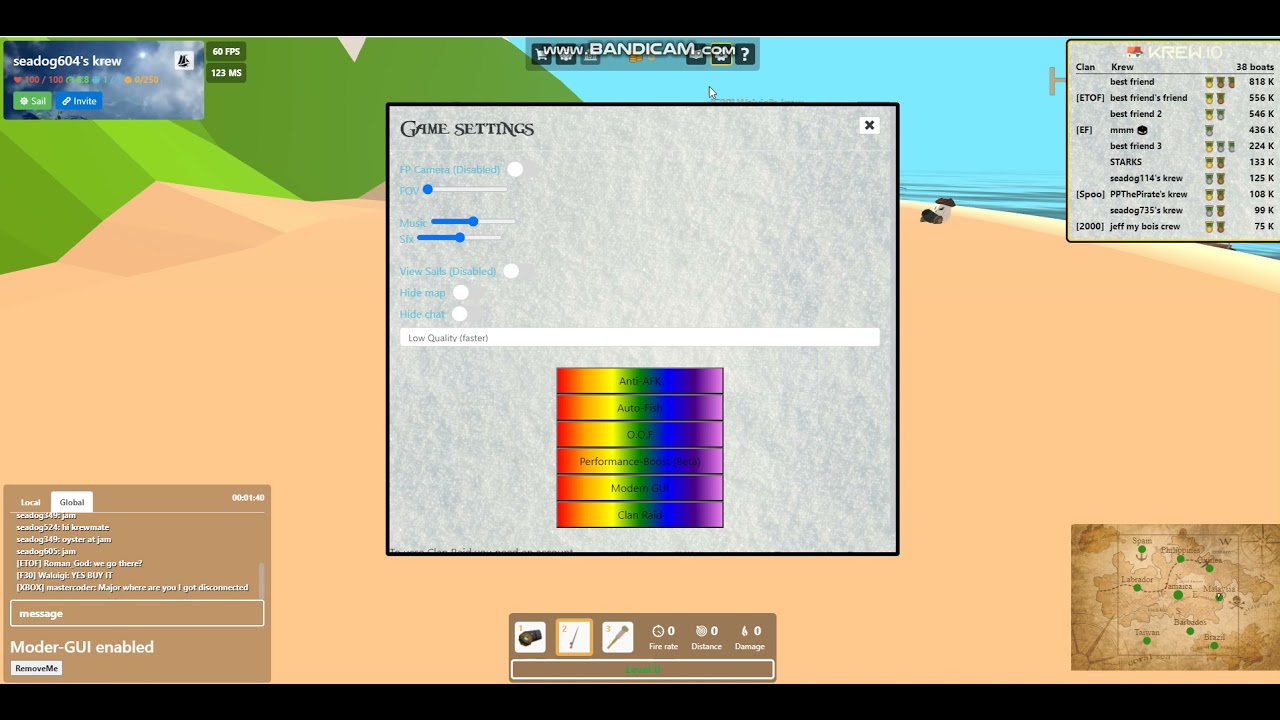Toggle the View Sails switch
The height and width of the screenshot is (720, 1280).
click(x=511, y=271)
